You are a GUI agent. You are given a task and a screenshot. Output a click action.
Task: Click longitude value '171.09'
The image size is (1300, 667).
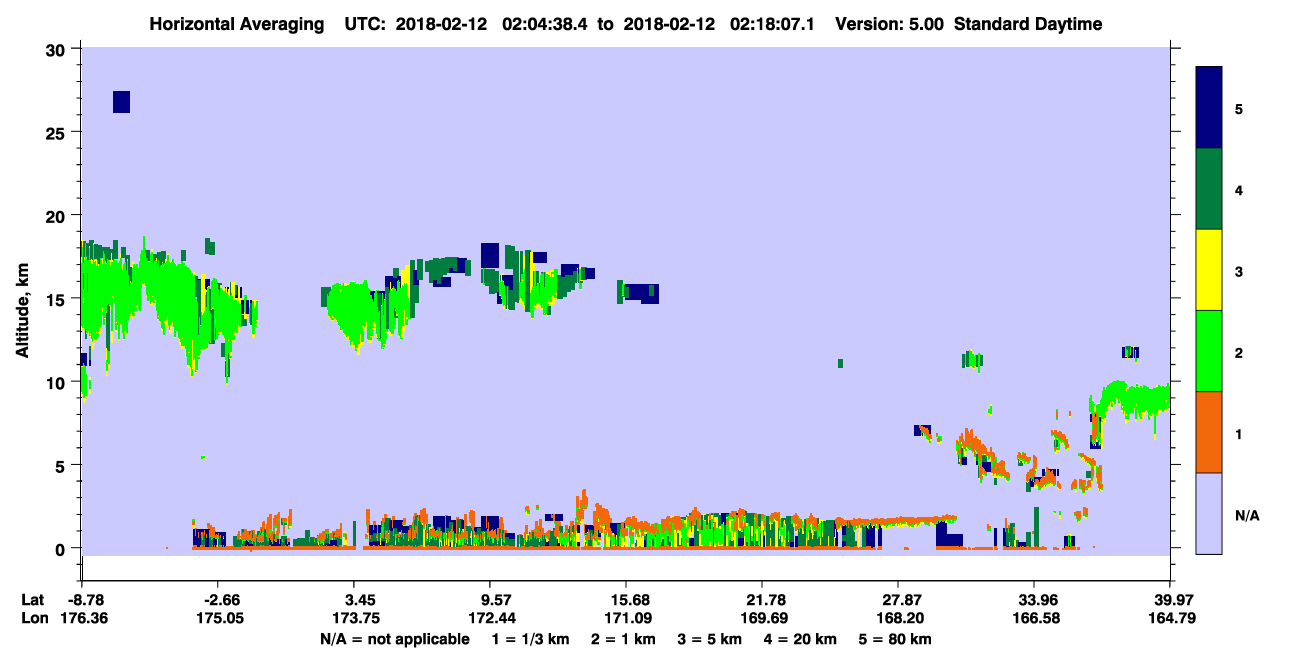coord(626,619)
